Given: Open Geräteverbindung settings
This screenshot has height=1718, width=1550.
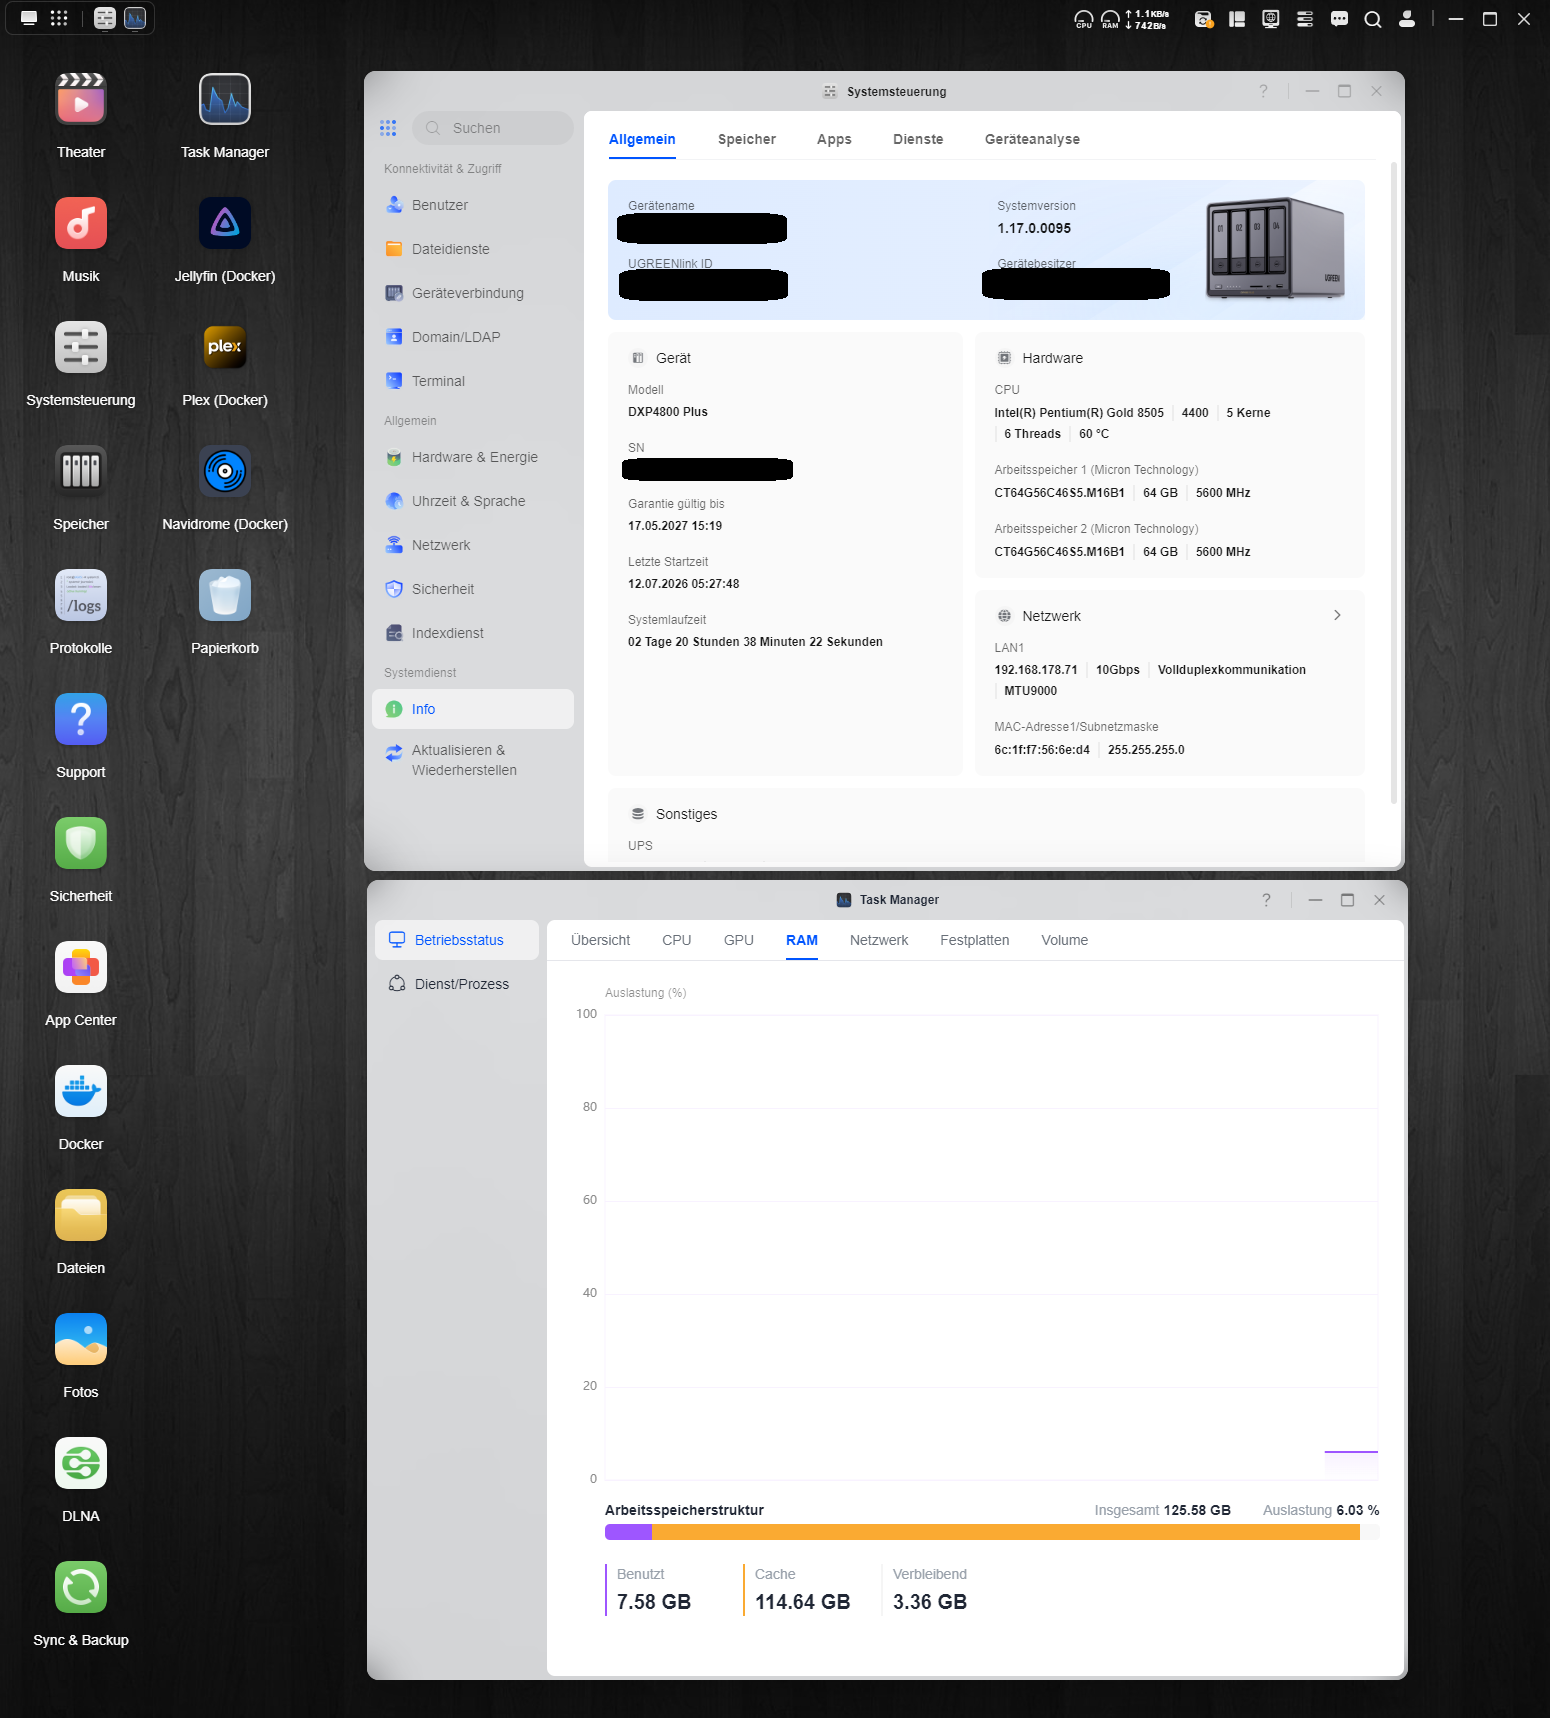Looking at the screenshot, I should pyautogui.click(x=473, y=293).
